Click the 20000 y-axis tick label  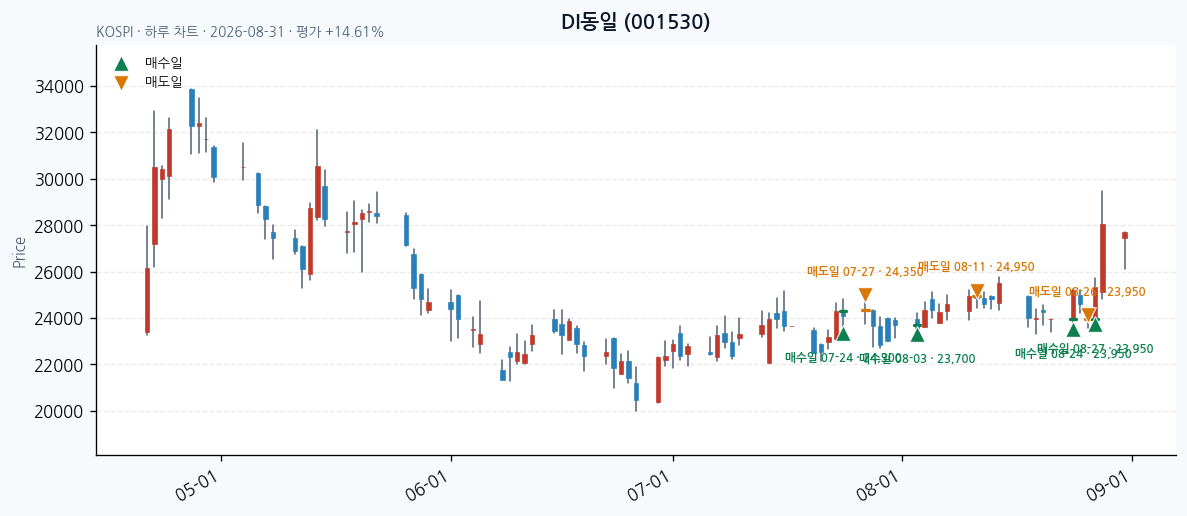(59, 412)
